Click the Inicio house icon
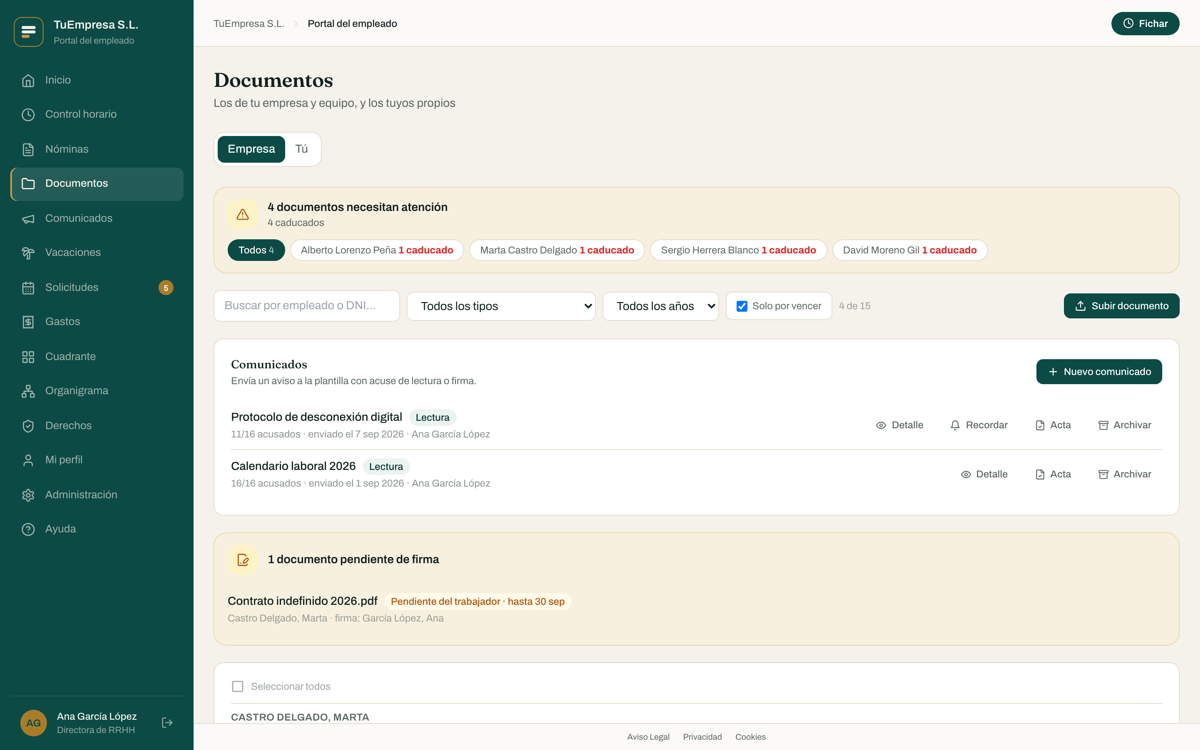This screenshot has width=1200, height=750. [28, 80]
